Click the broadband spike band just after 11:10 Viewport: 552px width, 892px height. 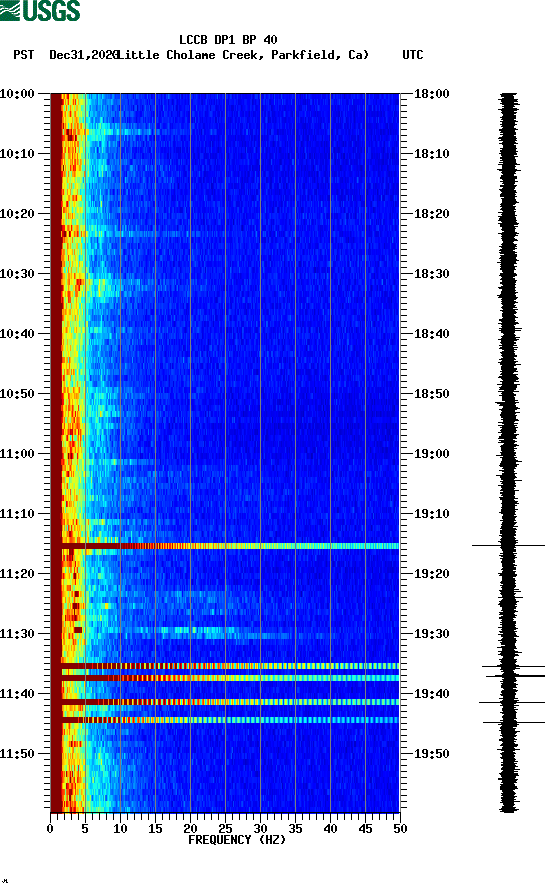(x=225, y=546)
